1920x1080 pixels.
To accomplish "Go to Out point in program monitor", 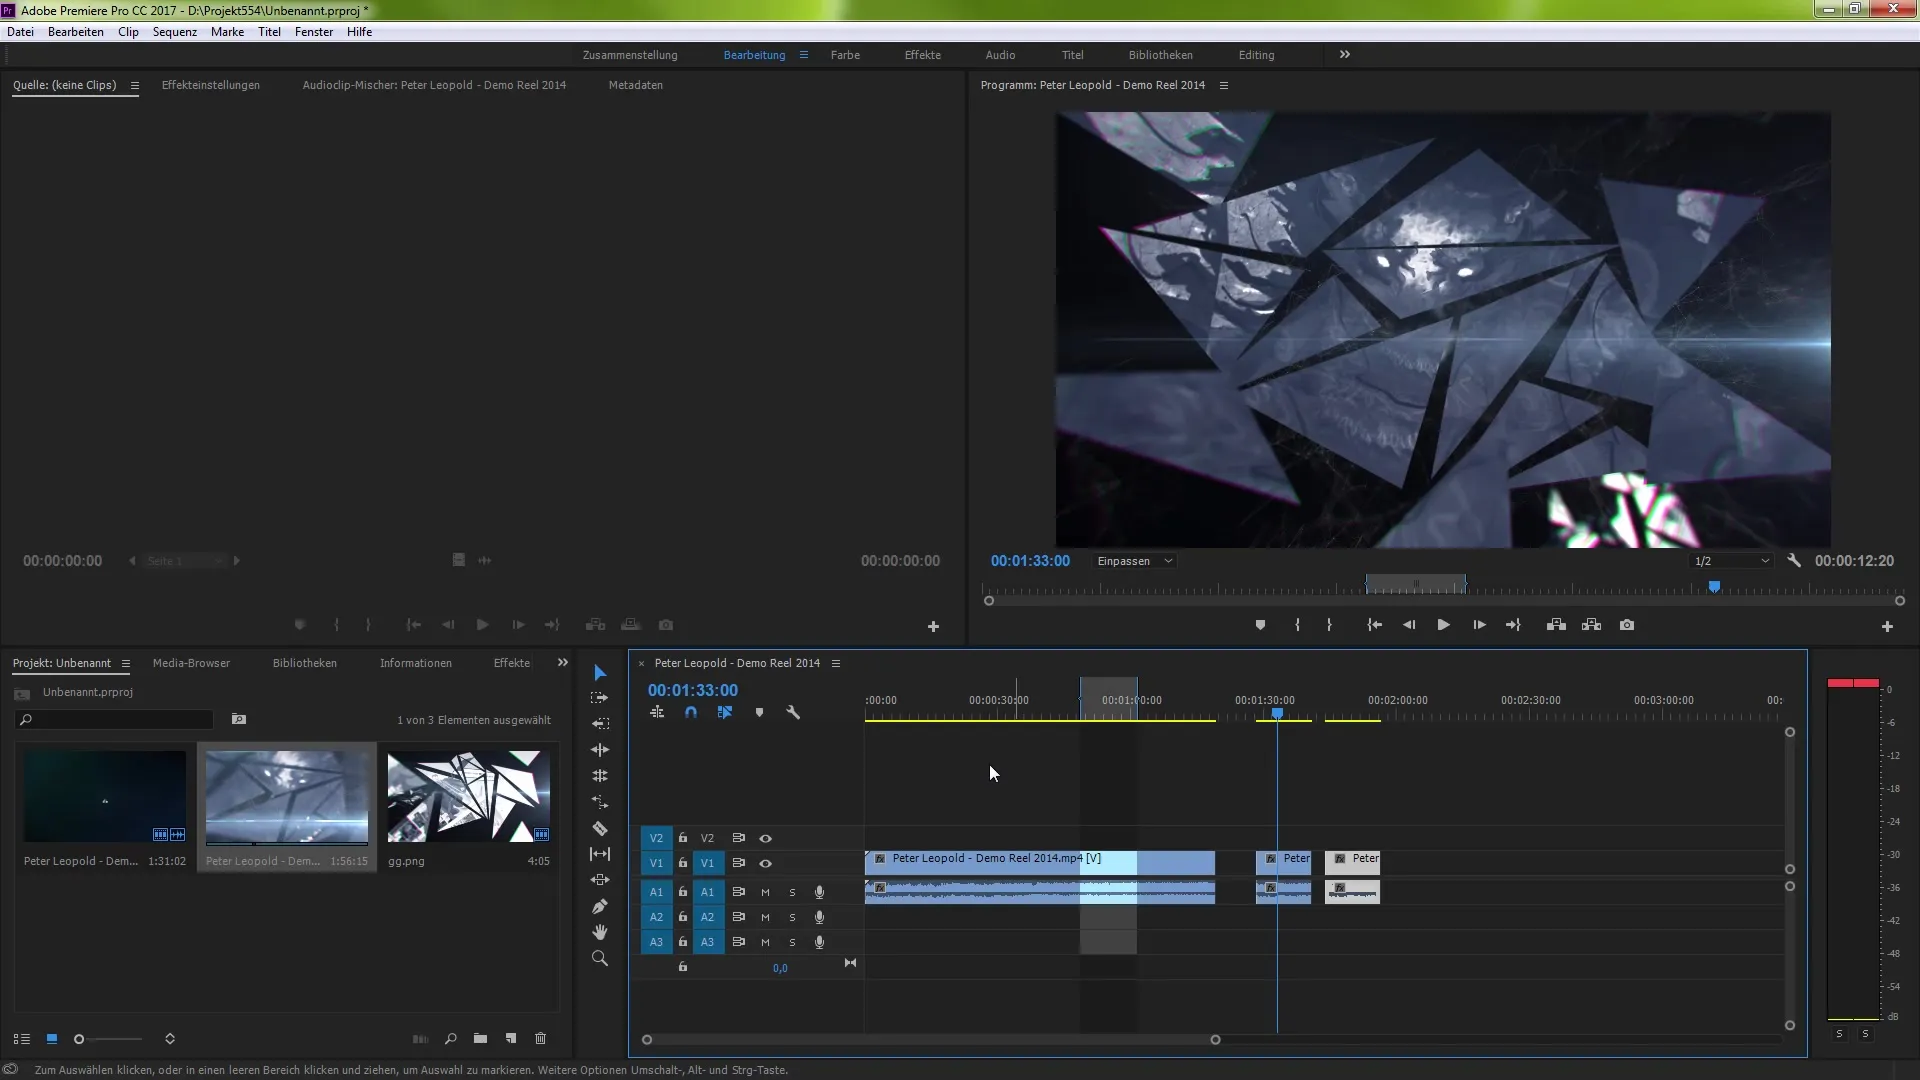I will (1513, 625).
